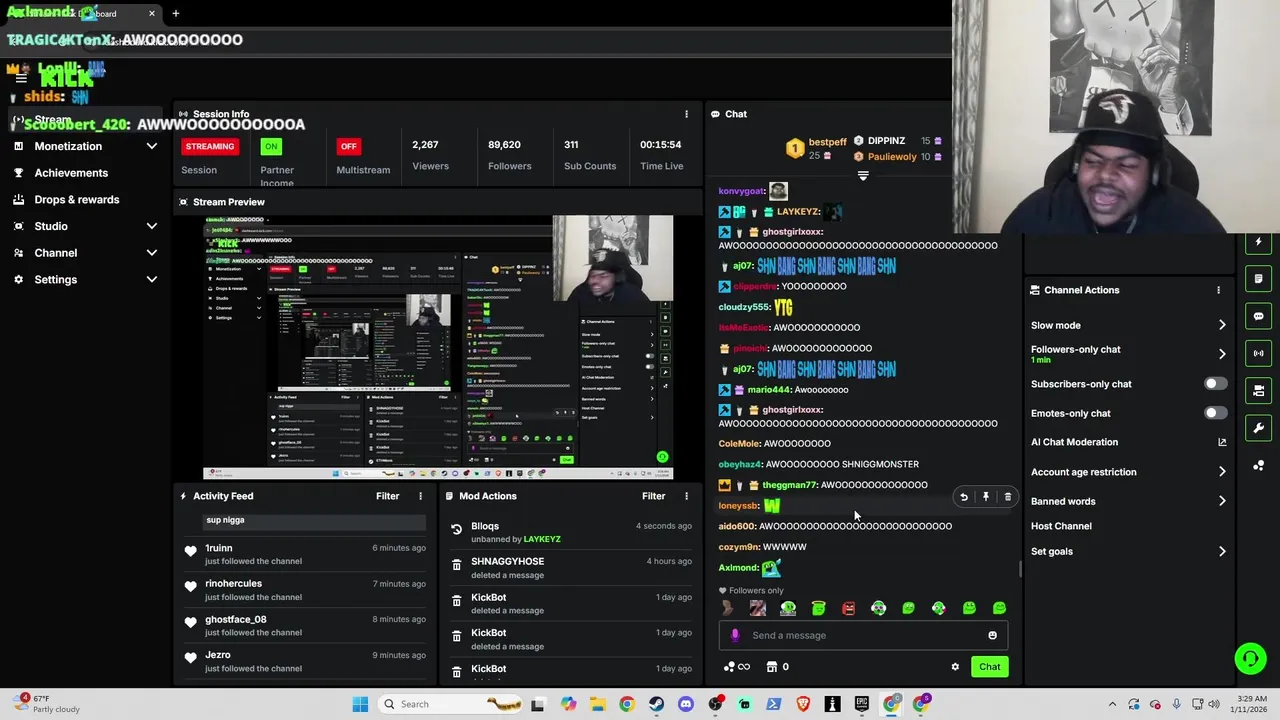Image resolution: width=1280 pixels, height=720 pixels.
Task: Click the broadcast signal sidebar icon
Action: (1258, 353)
